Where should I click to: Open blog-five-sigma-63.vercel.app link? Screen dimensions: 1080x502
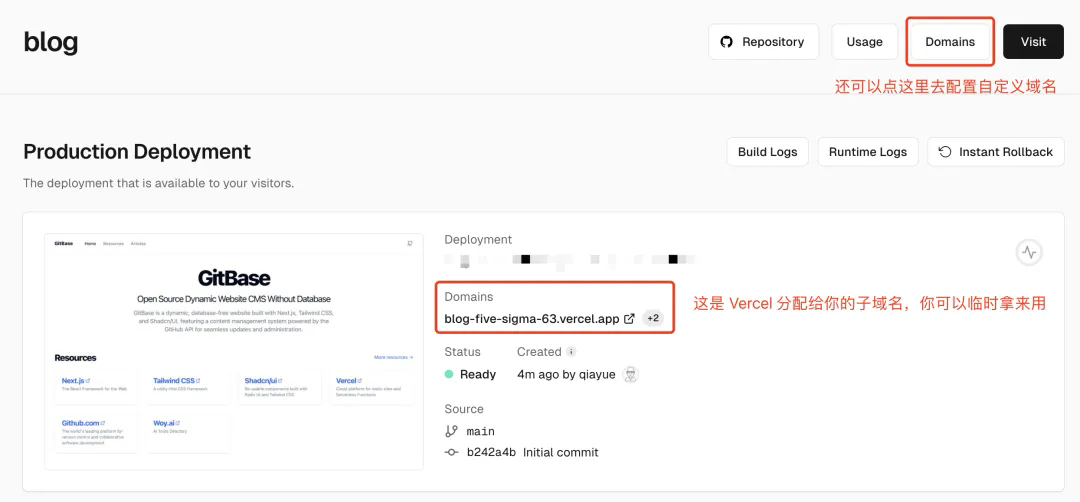tap(532, 319)
